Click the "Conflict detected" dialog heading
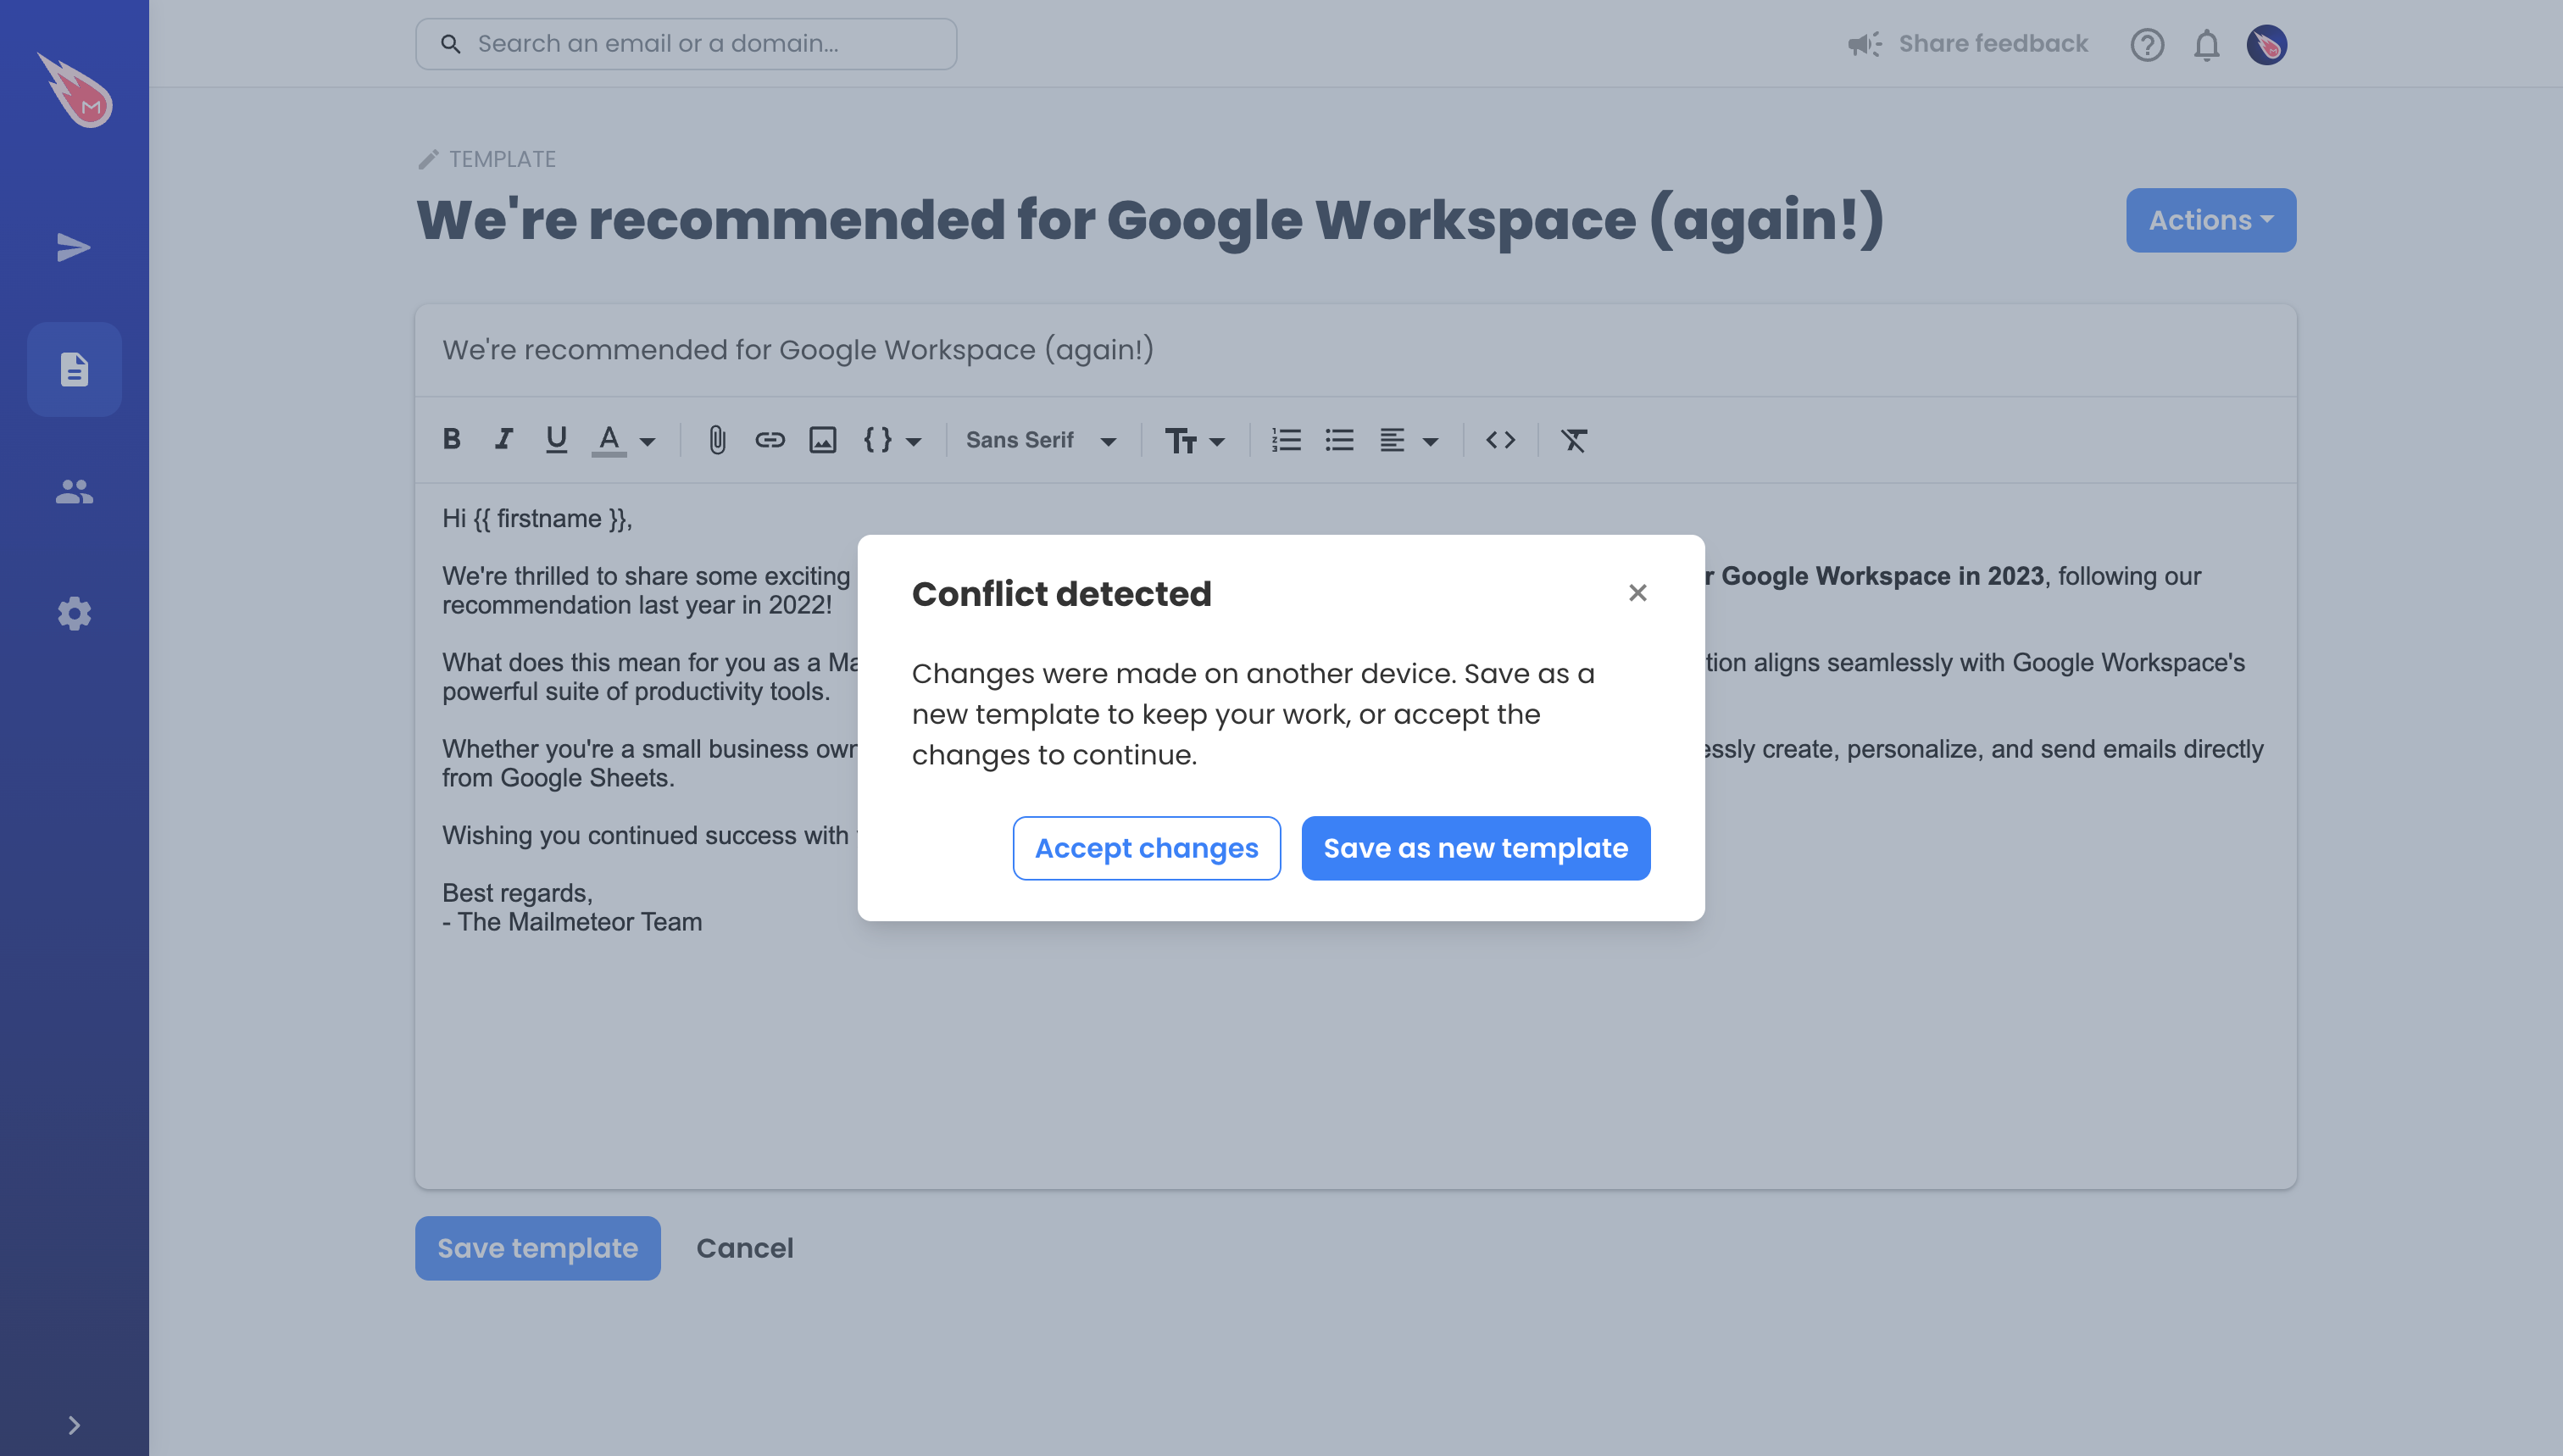This screenshot has height=1456, width=2563. coord(1061,594)
